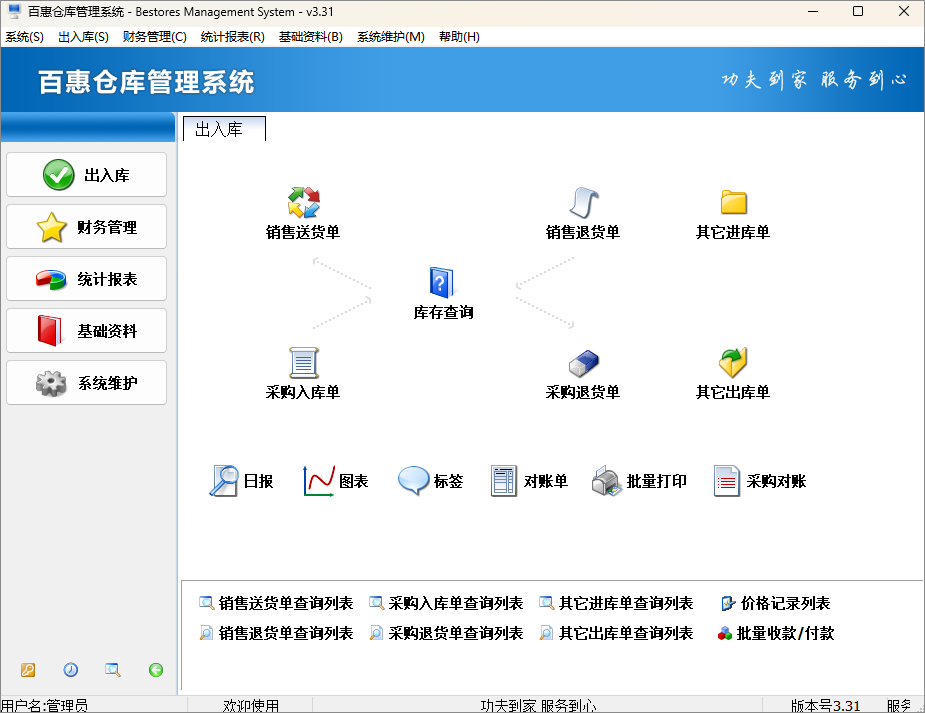Viewport: 925px width, 713px height.
Task: Open the 其它出库单 icon
Action: pyautogui.click(x=733, y=363)
